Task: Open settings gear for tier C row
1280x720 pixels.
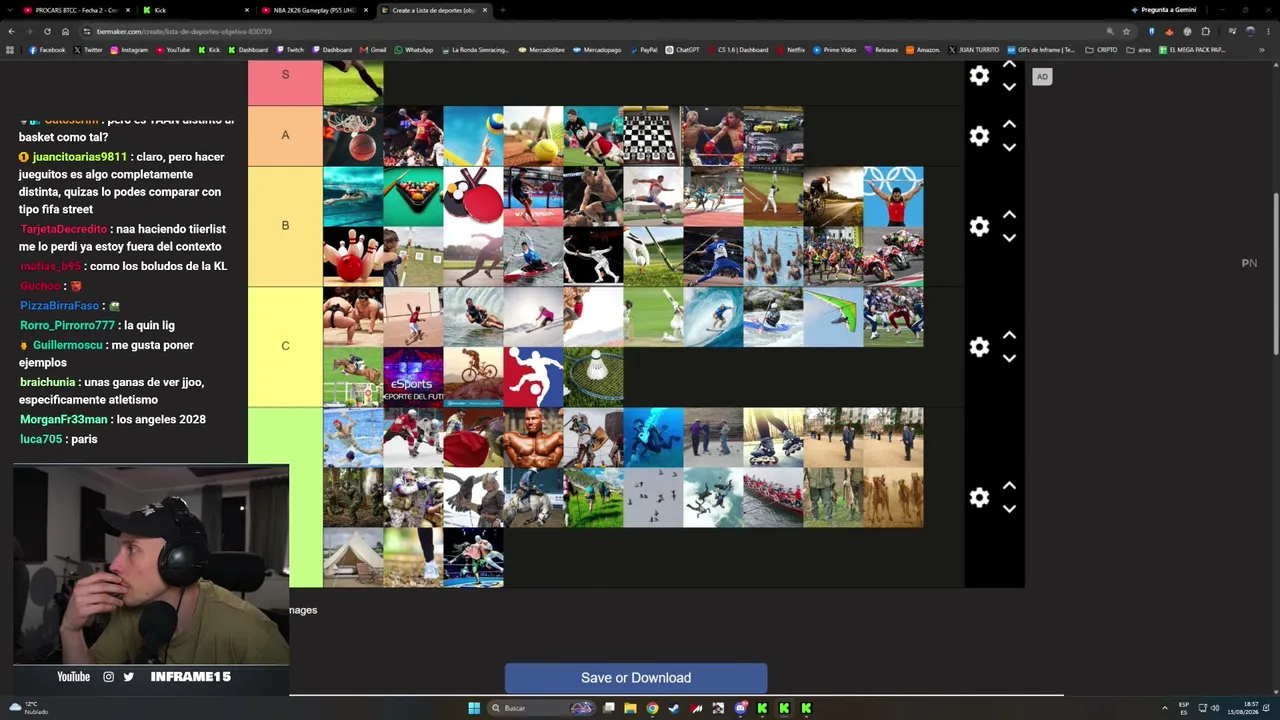Action: tap(979, 347)
